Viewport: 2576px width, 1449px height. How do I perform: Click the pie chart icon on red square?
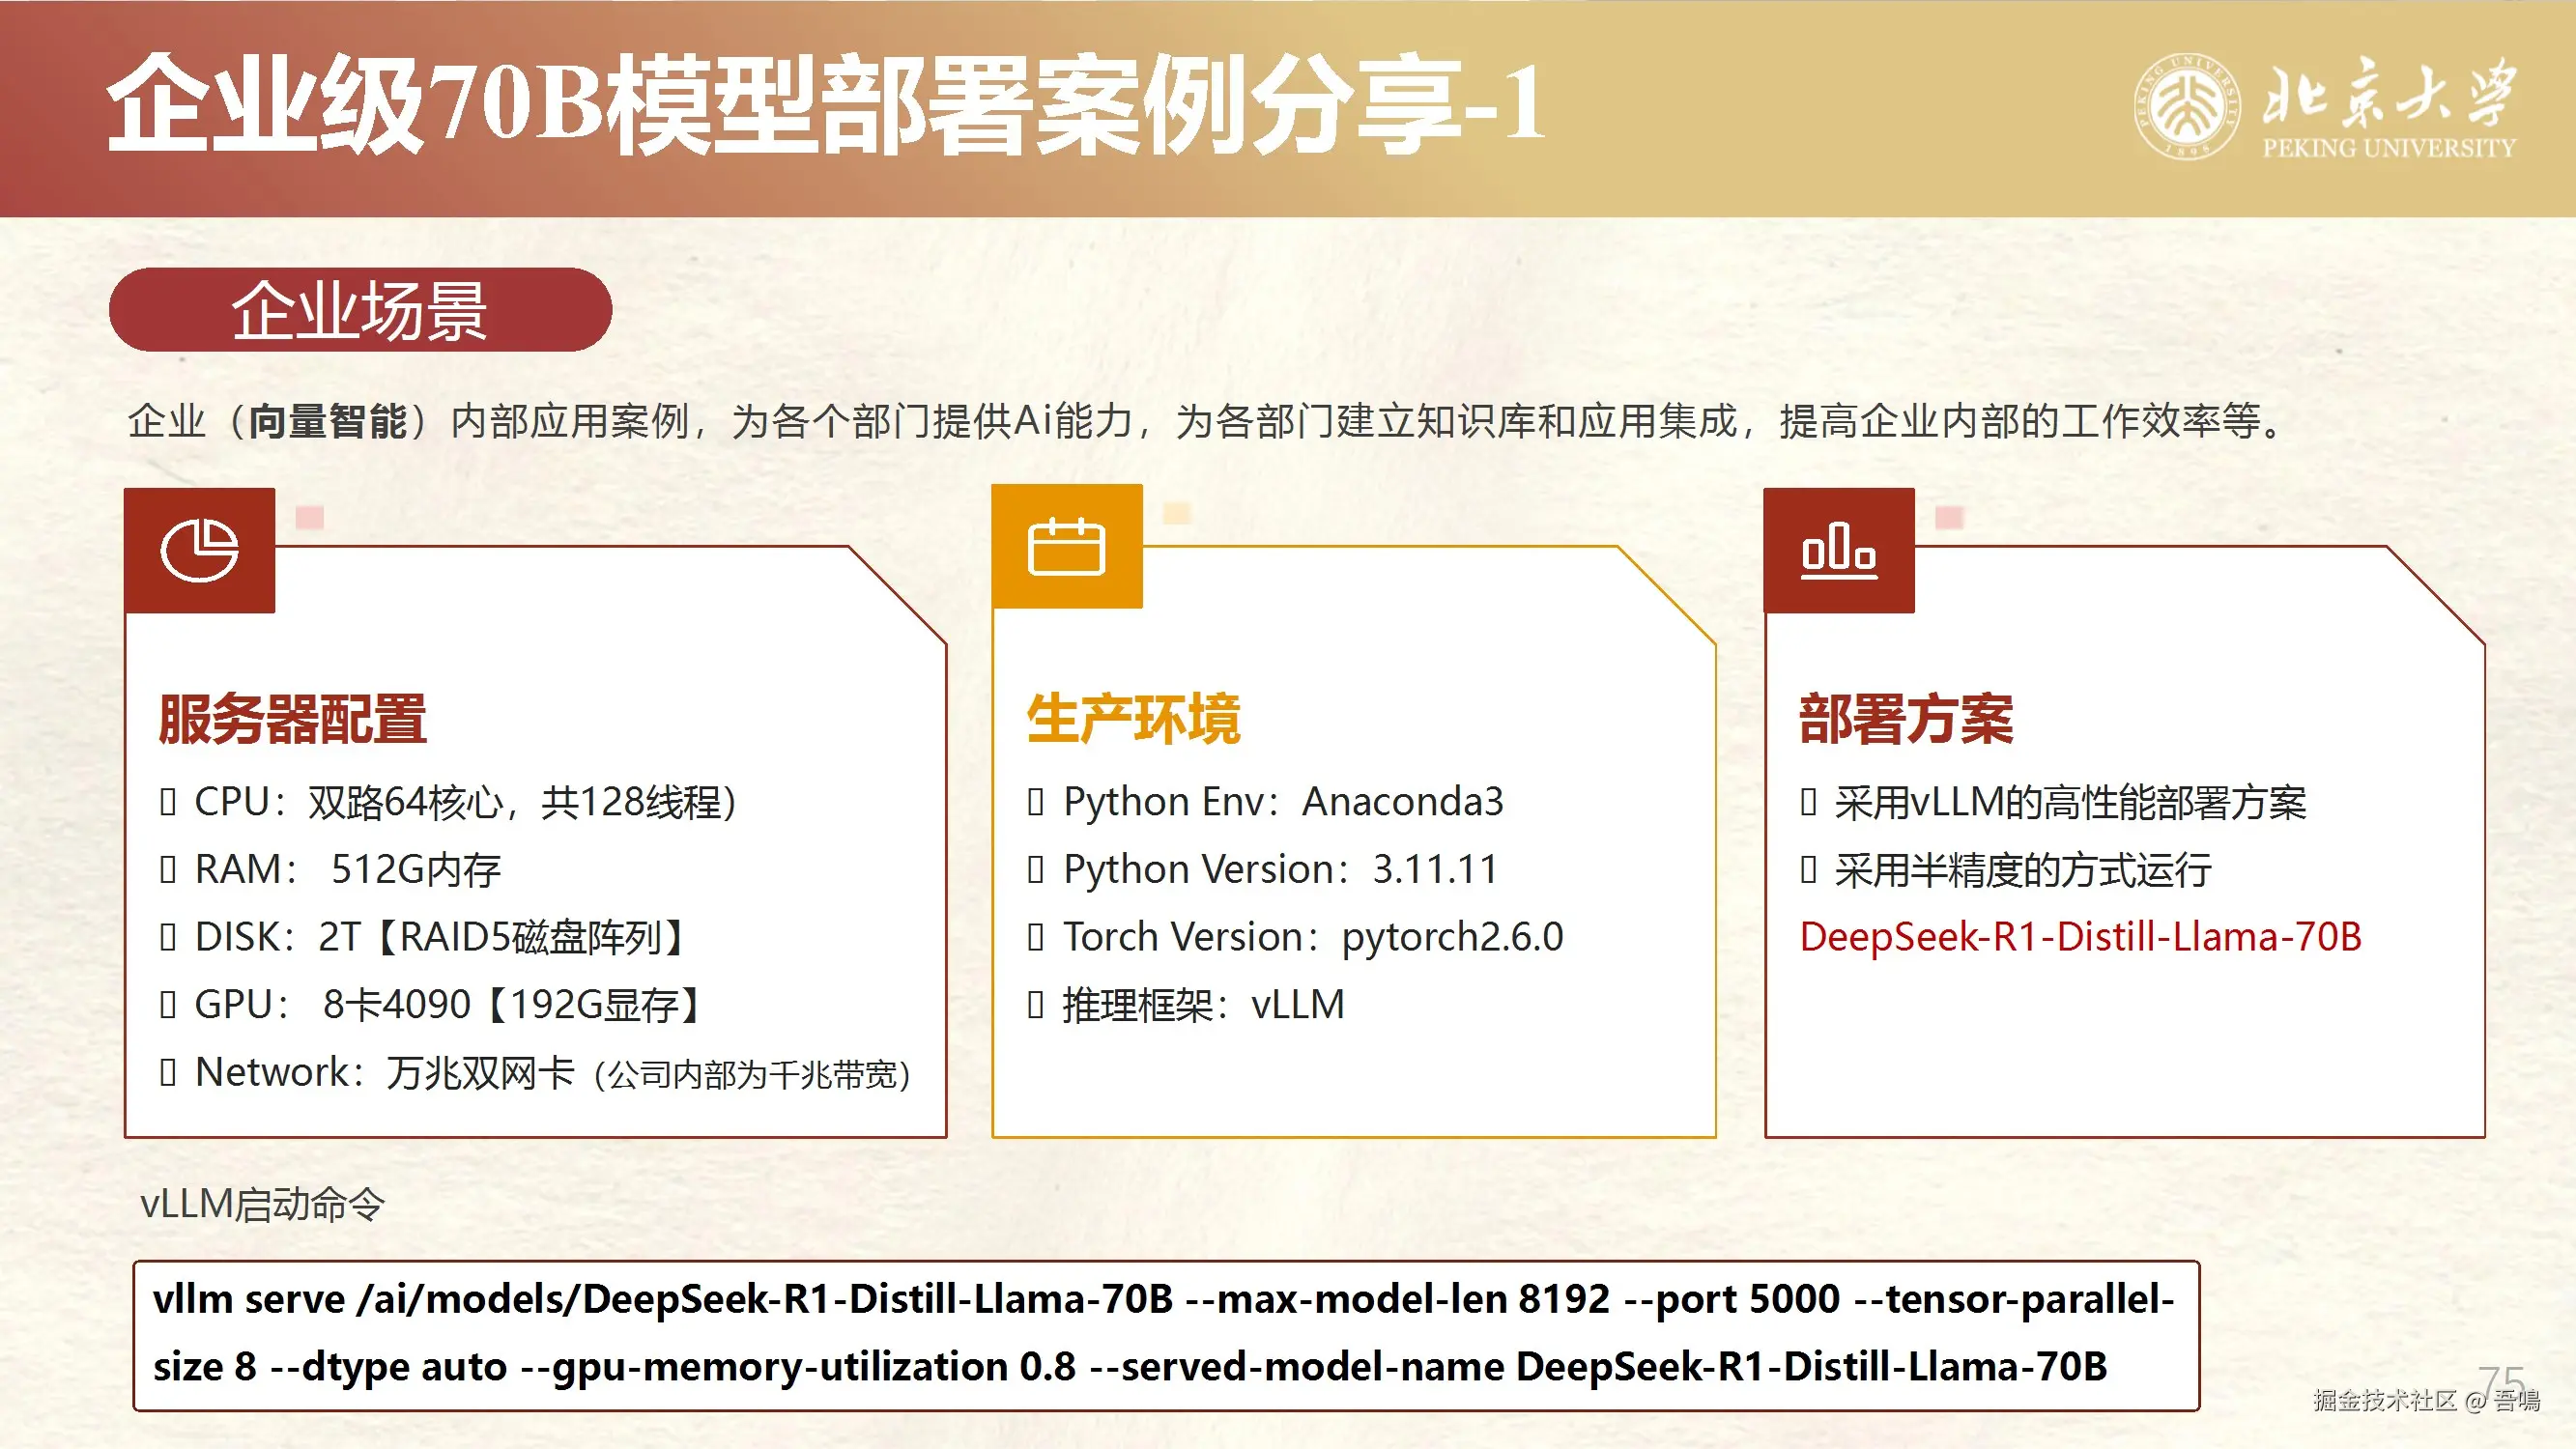(199, 550)
